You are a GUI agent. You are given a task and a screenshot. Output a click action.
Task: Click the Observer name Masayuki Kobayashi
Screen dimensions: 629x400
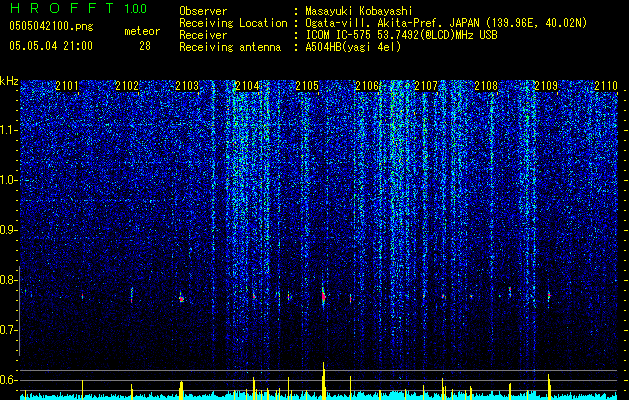click(x=358, y=11)
